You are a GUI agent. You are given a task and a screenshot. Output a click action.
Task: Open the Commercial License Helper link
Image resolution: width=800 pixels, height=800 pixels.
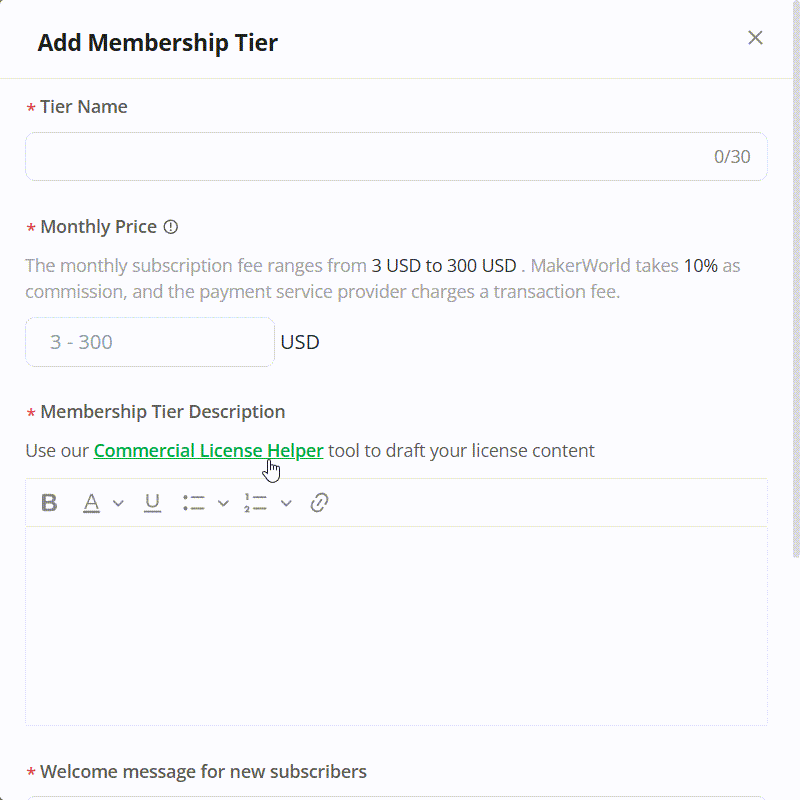208,451
